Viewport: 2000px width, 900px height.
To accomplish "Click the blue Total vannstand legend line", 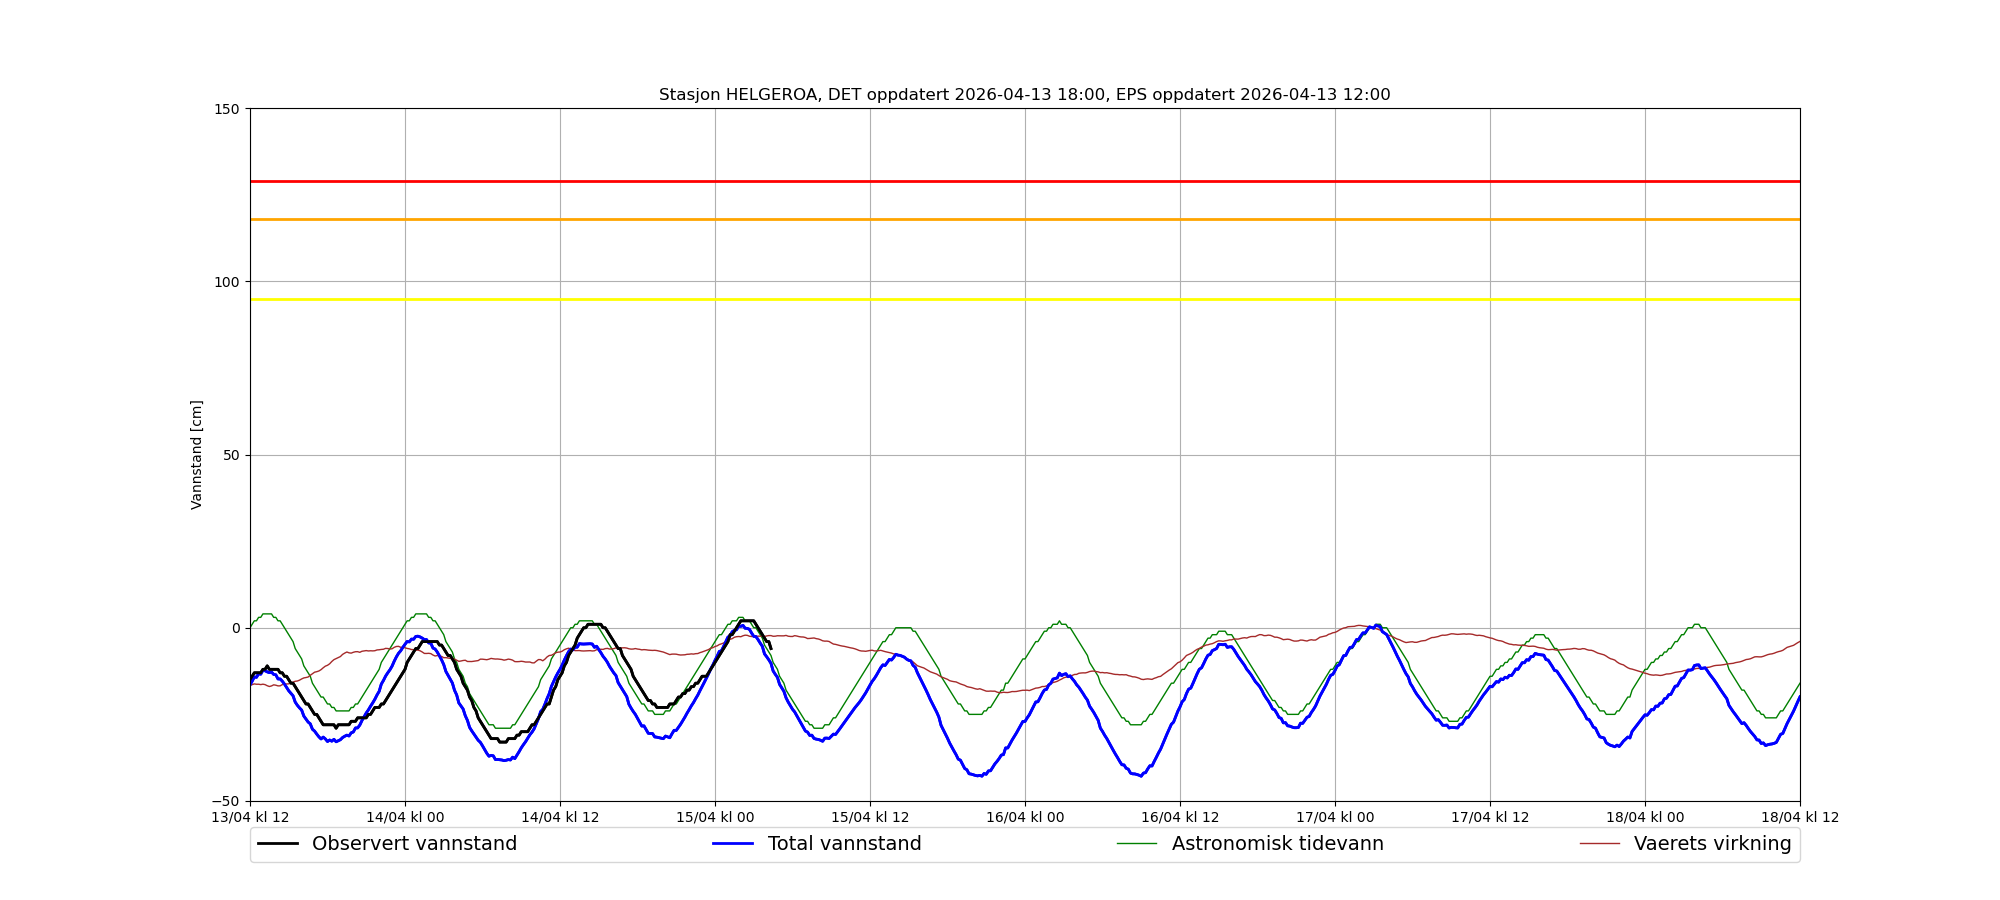I will tap(732, 844).
